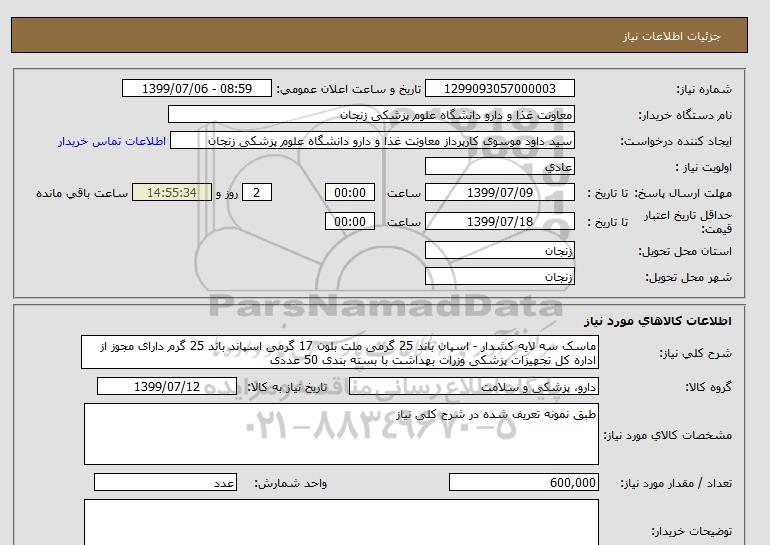The image size is (770, 545).
Task: Click the label مهلت ارسال پاسخ
Action: 685,193
